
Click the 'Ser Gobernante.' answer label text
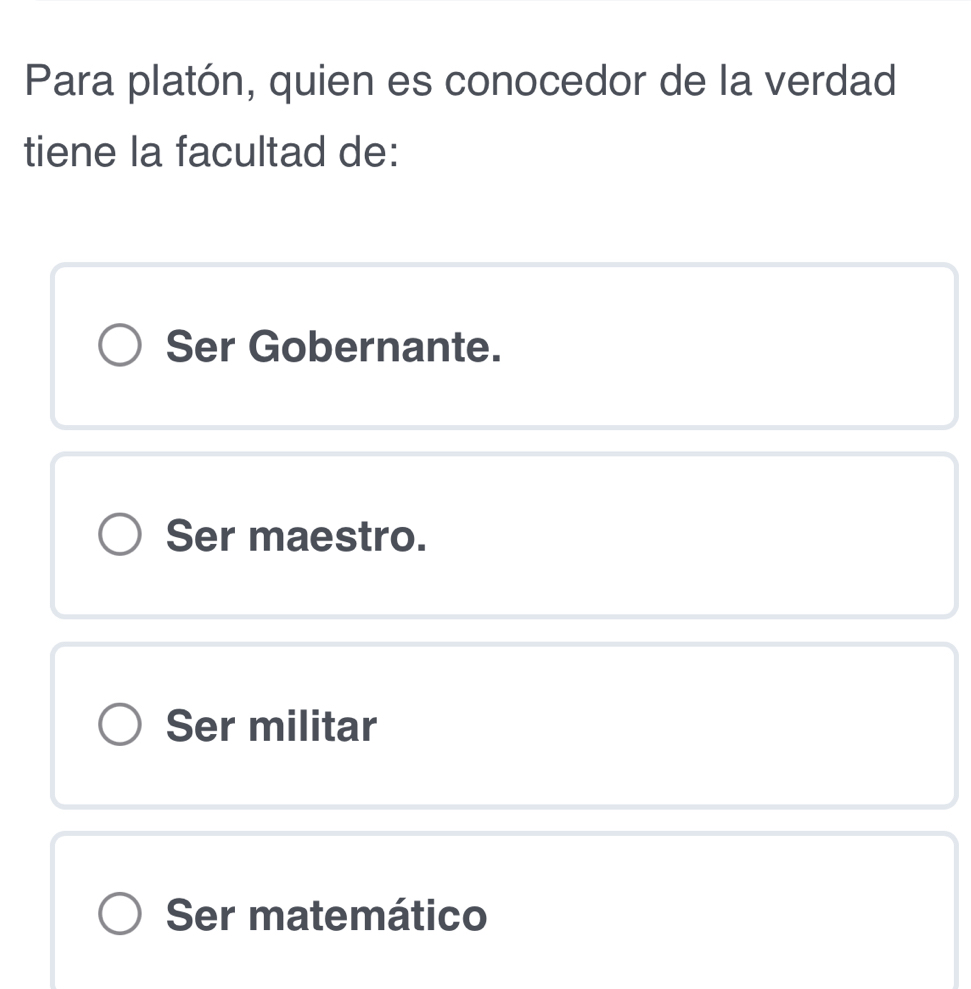tap(334, 347)
